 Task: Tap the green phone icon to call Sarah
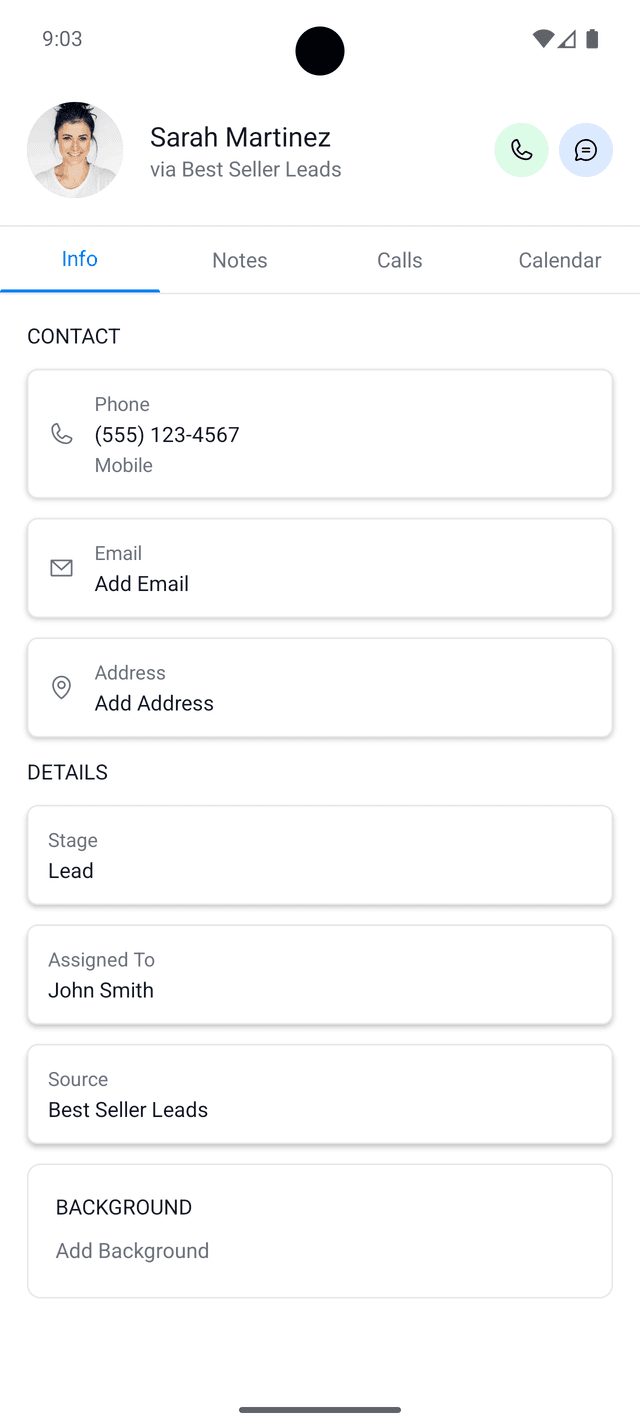[x=521, y=149]
